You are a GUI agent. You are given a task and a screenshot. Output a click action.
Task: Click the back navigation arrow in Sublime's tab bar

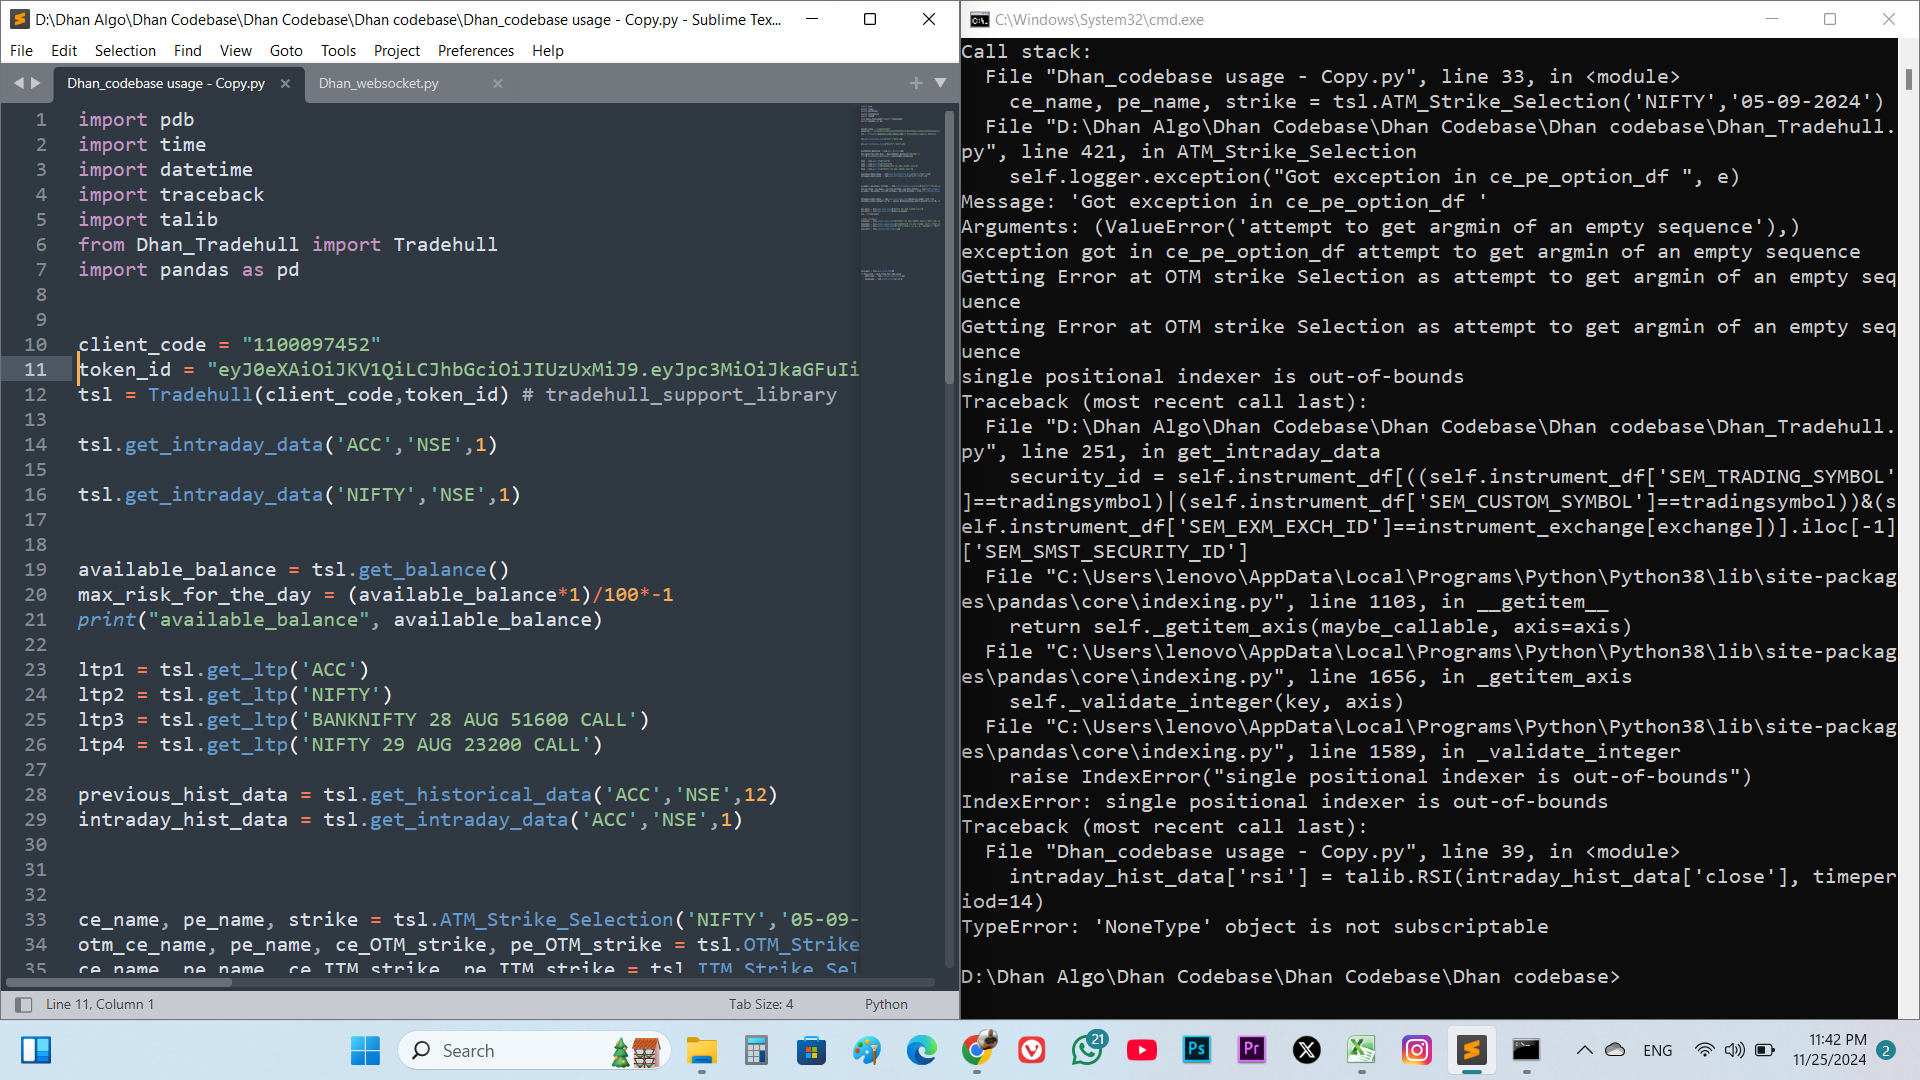tap(18, 84)
